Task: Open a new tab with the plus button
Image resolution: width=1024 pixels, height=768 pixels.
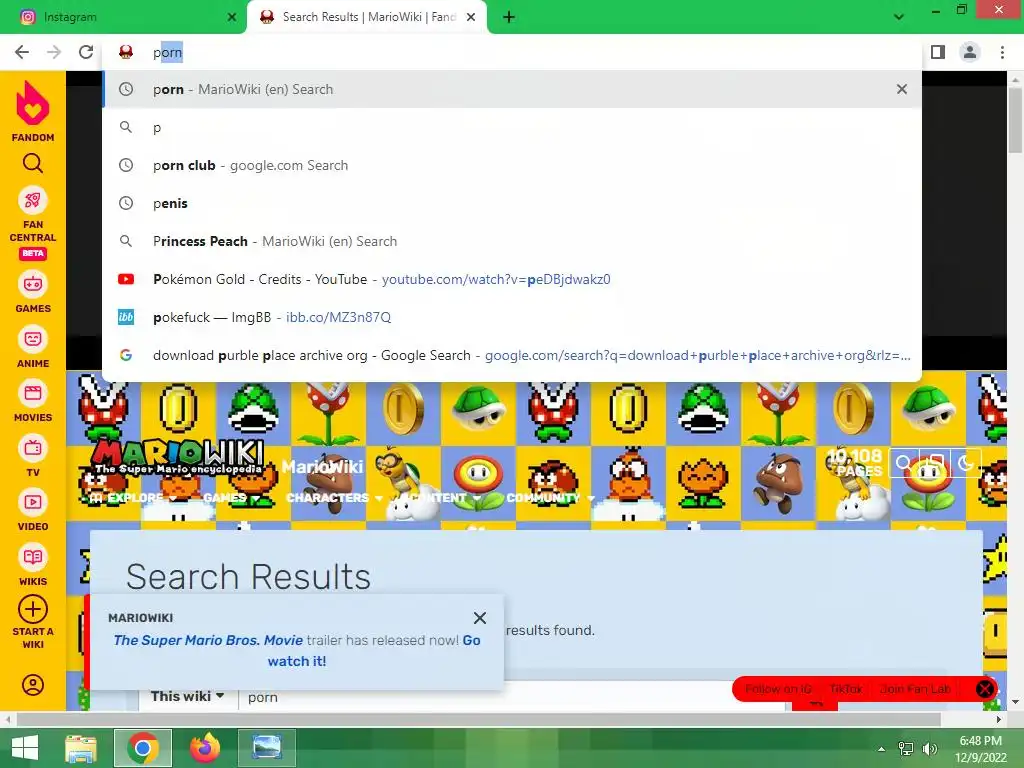Action: (x=509, y=18)
